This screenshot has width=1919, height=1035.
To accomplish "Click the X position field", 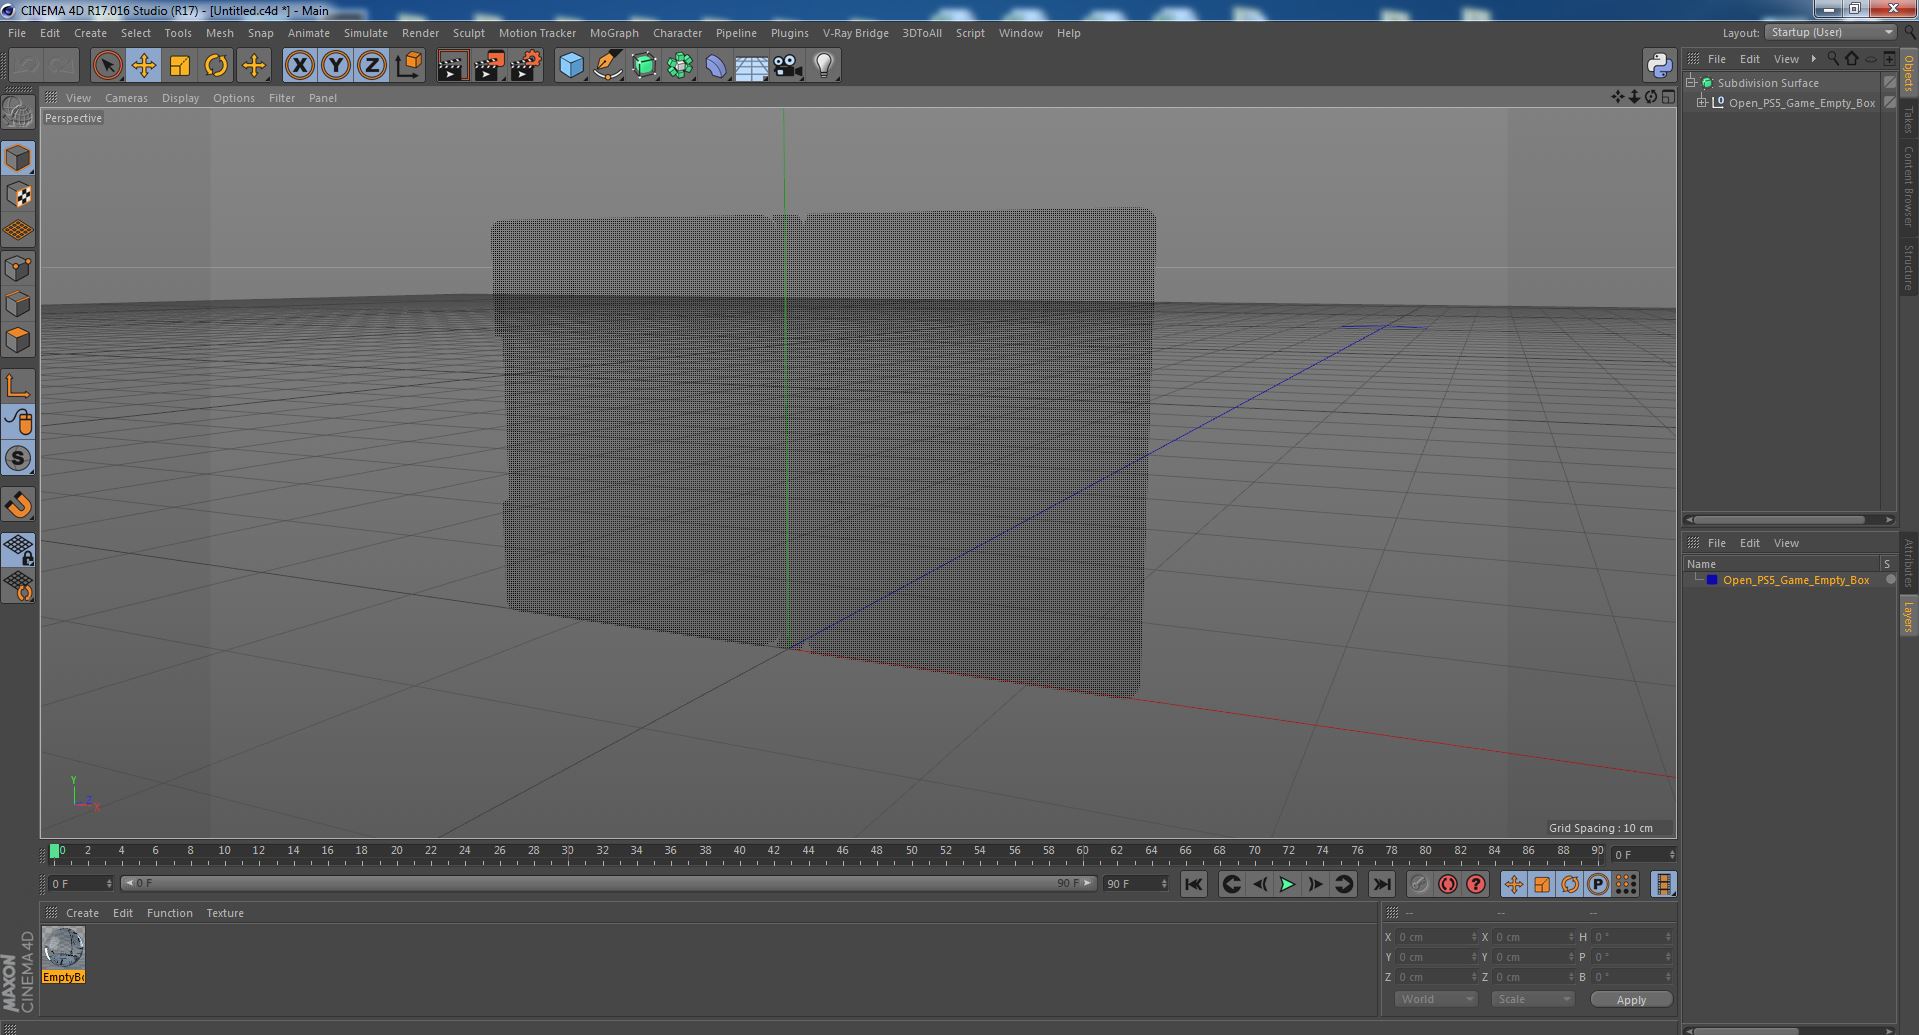I will coord(1437,937).
